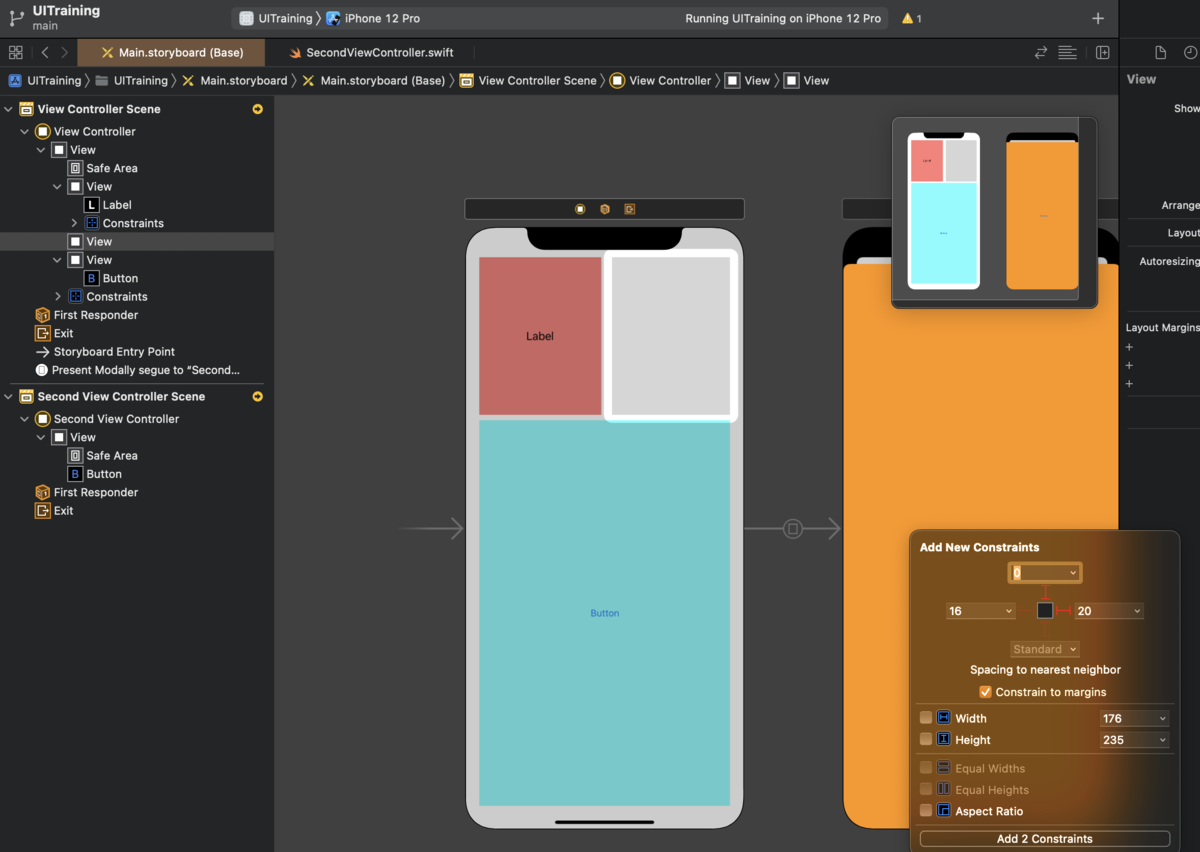The image size is (1200, 852).
Task: Select Button row under Second View Controller
Action: pos(136,474)
